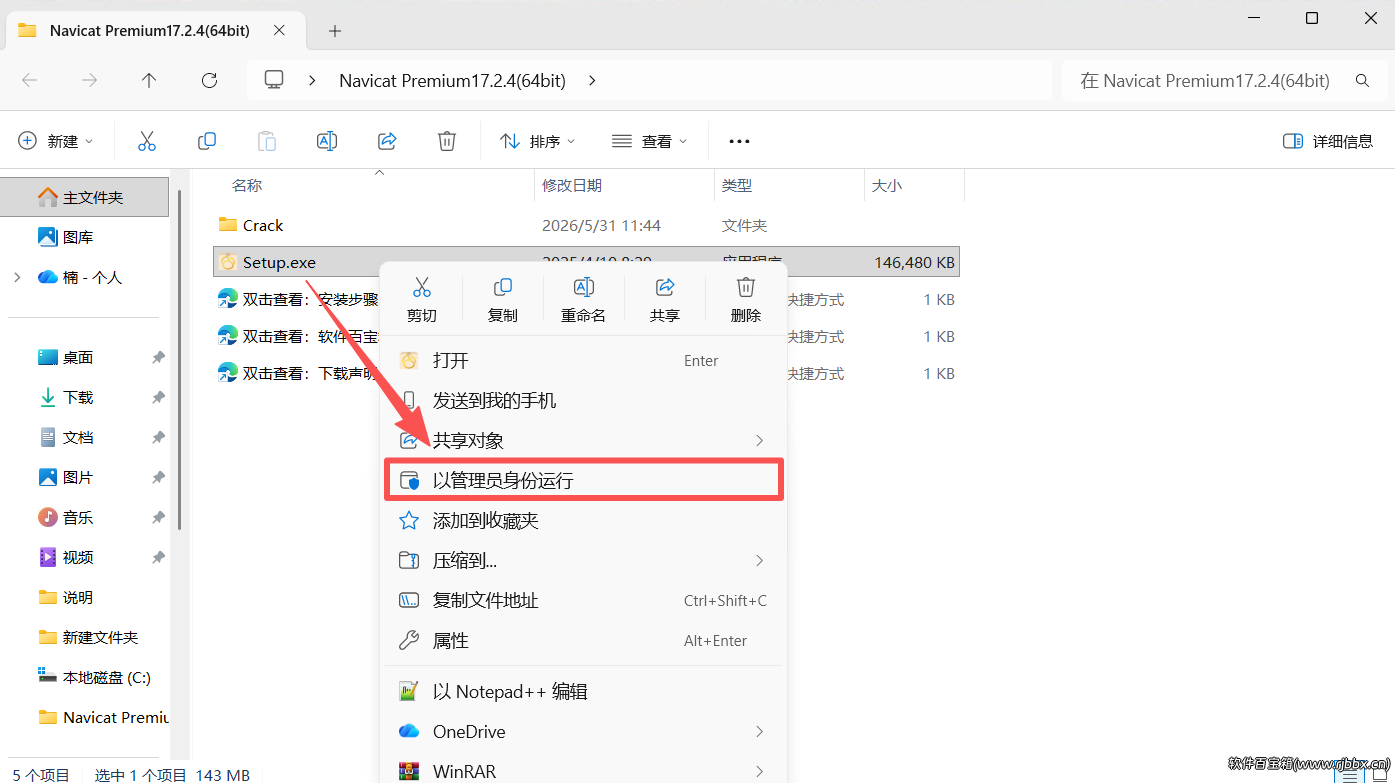Click the chevron after the Navicat breadcrumb
Screen dimensions: 1395x783
tap(592, 81)
